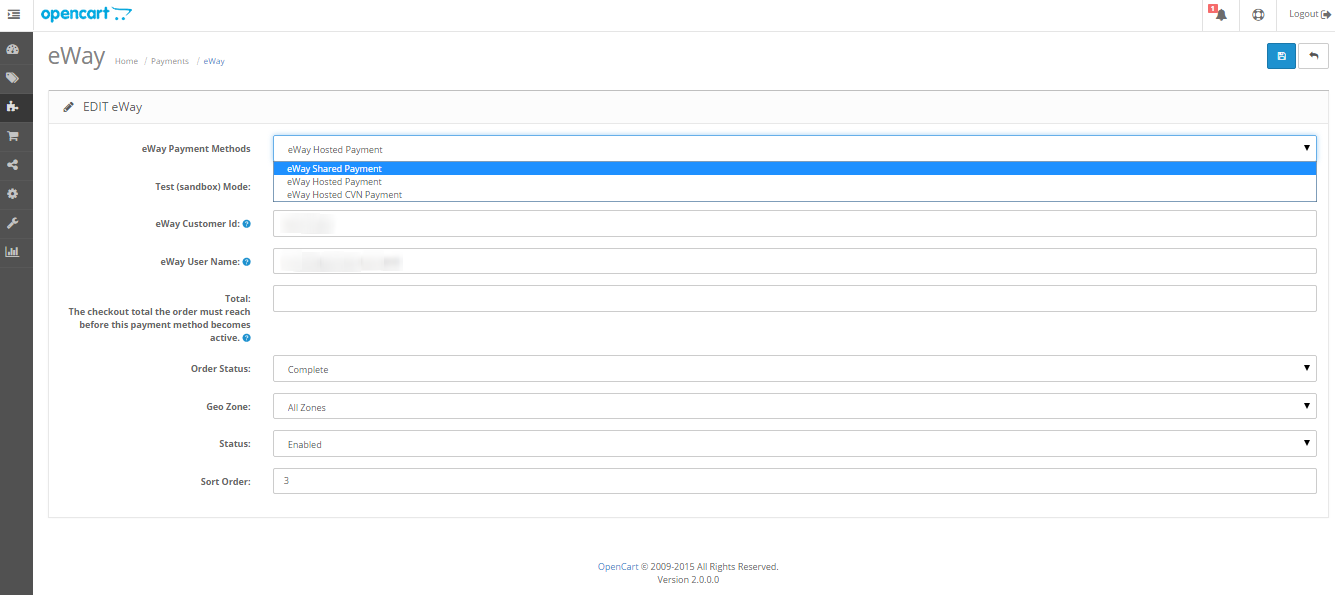Open the Marketing share sidebar icon

click(x=13, y=165)
